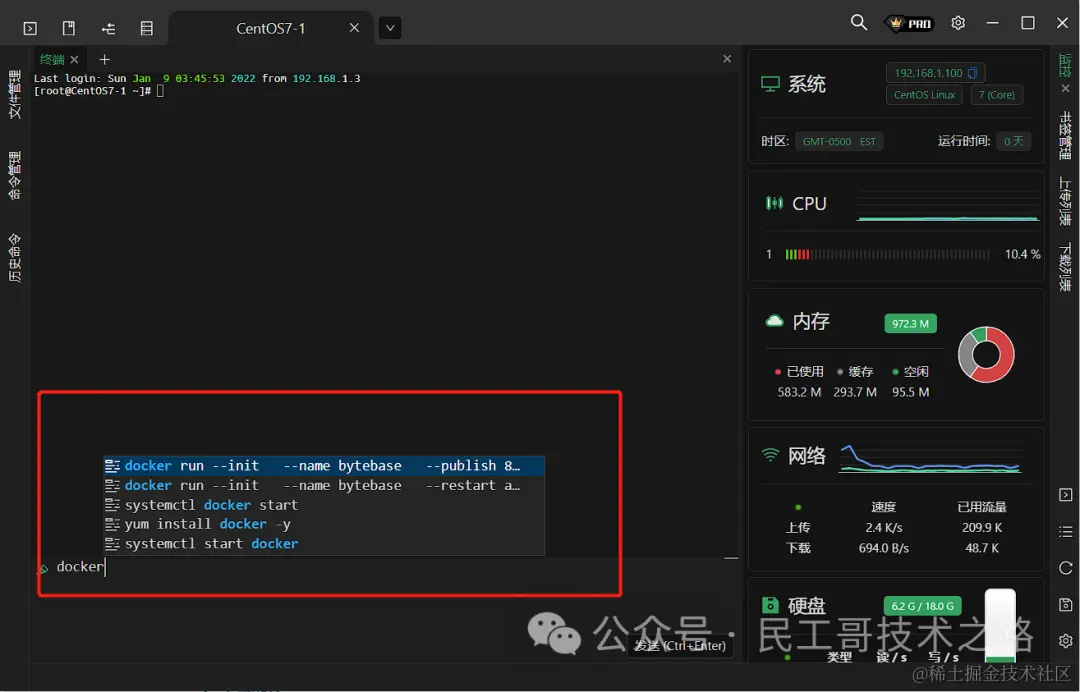The image size is (1080, 692).
Task: Open the 下载列表 panel tab
Action: (x=1065, y=267)
